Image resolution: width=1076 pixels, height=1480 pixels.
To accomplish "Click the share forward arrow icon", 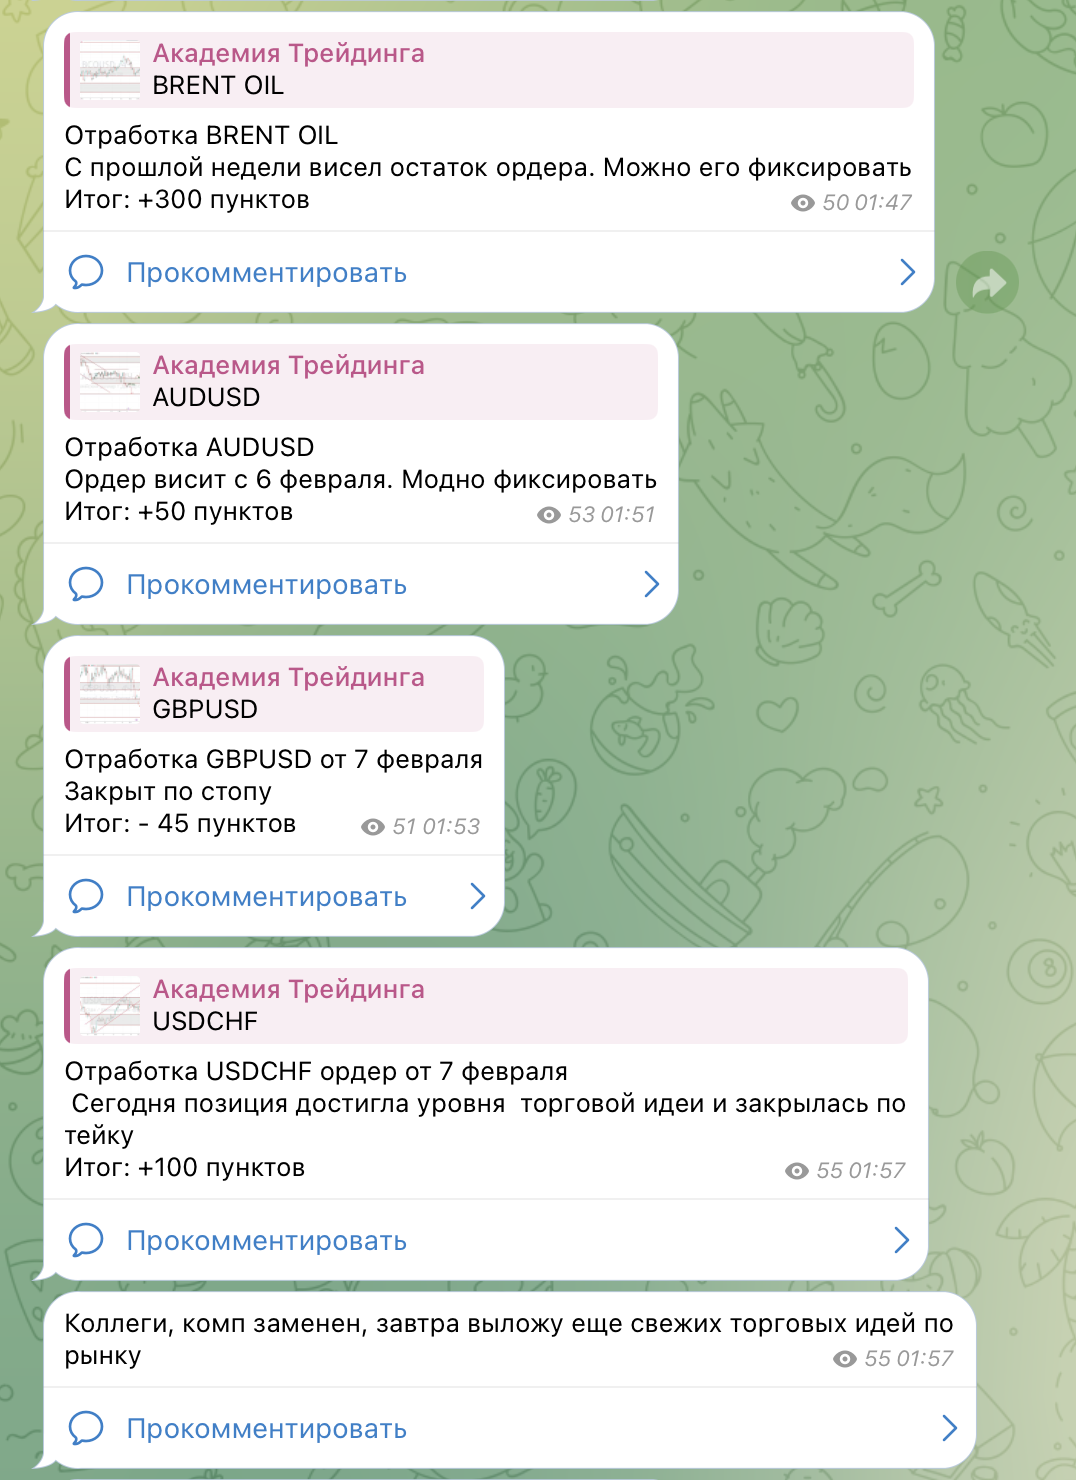I will pos(988,283).
